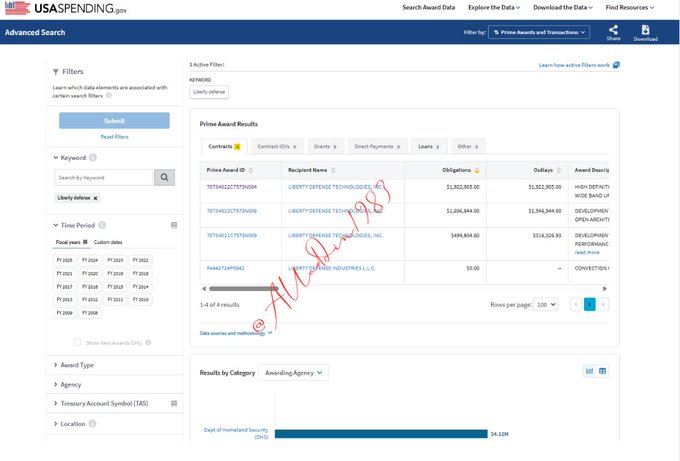Click the Reset filters link
This screenshot has width=680, height=461.
pos(114,136)
